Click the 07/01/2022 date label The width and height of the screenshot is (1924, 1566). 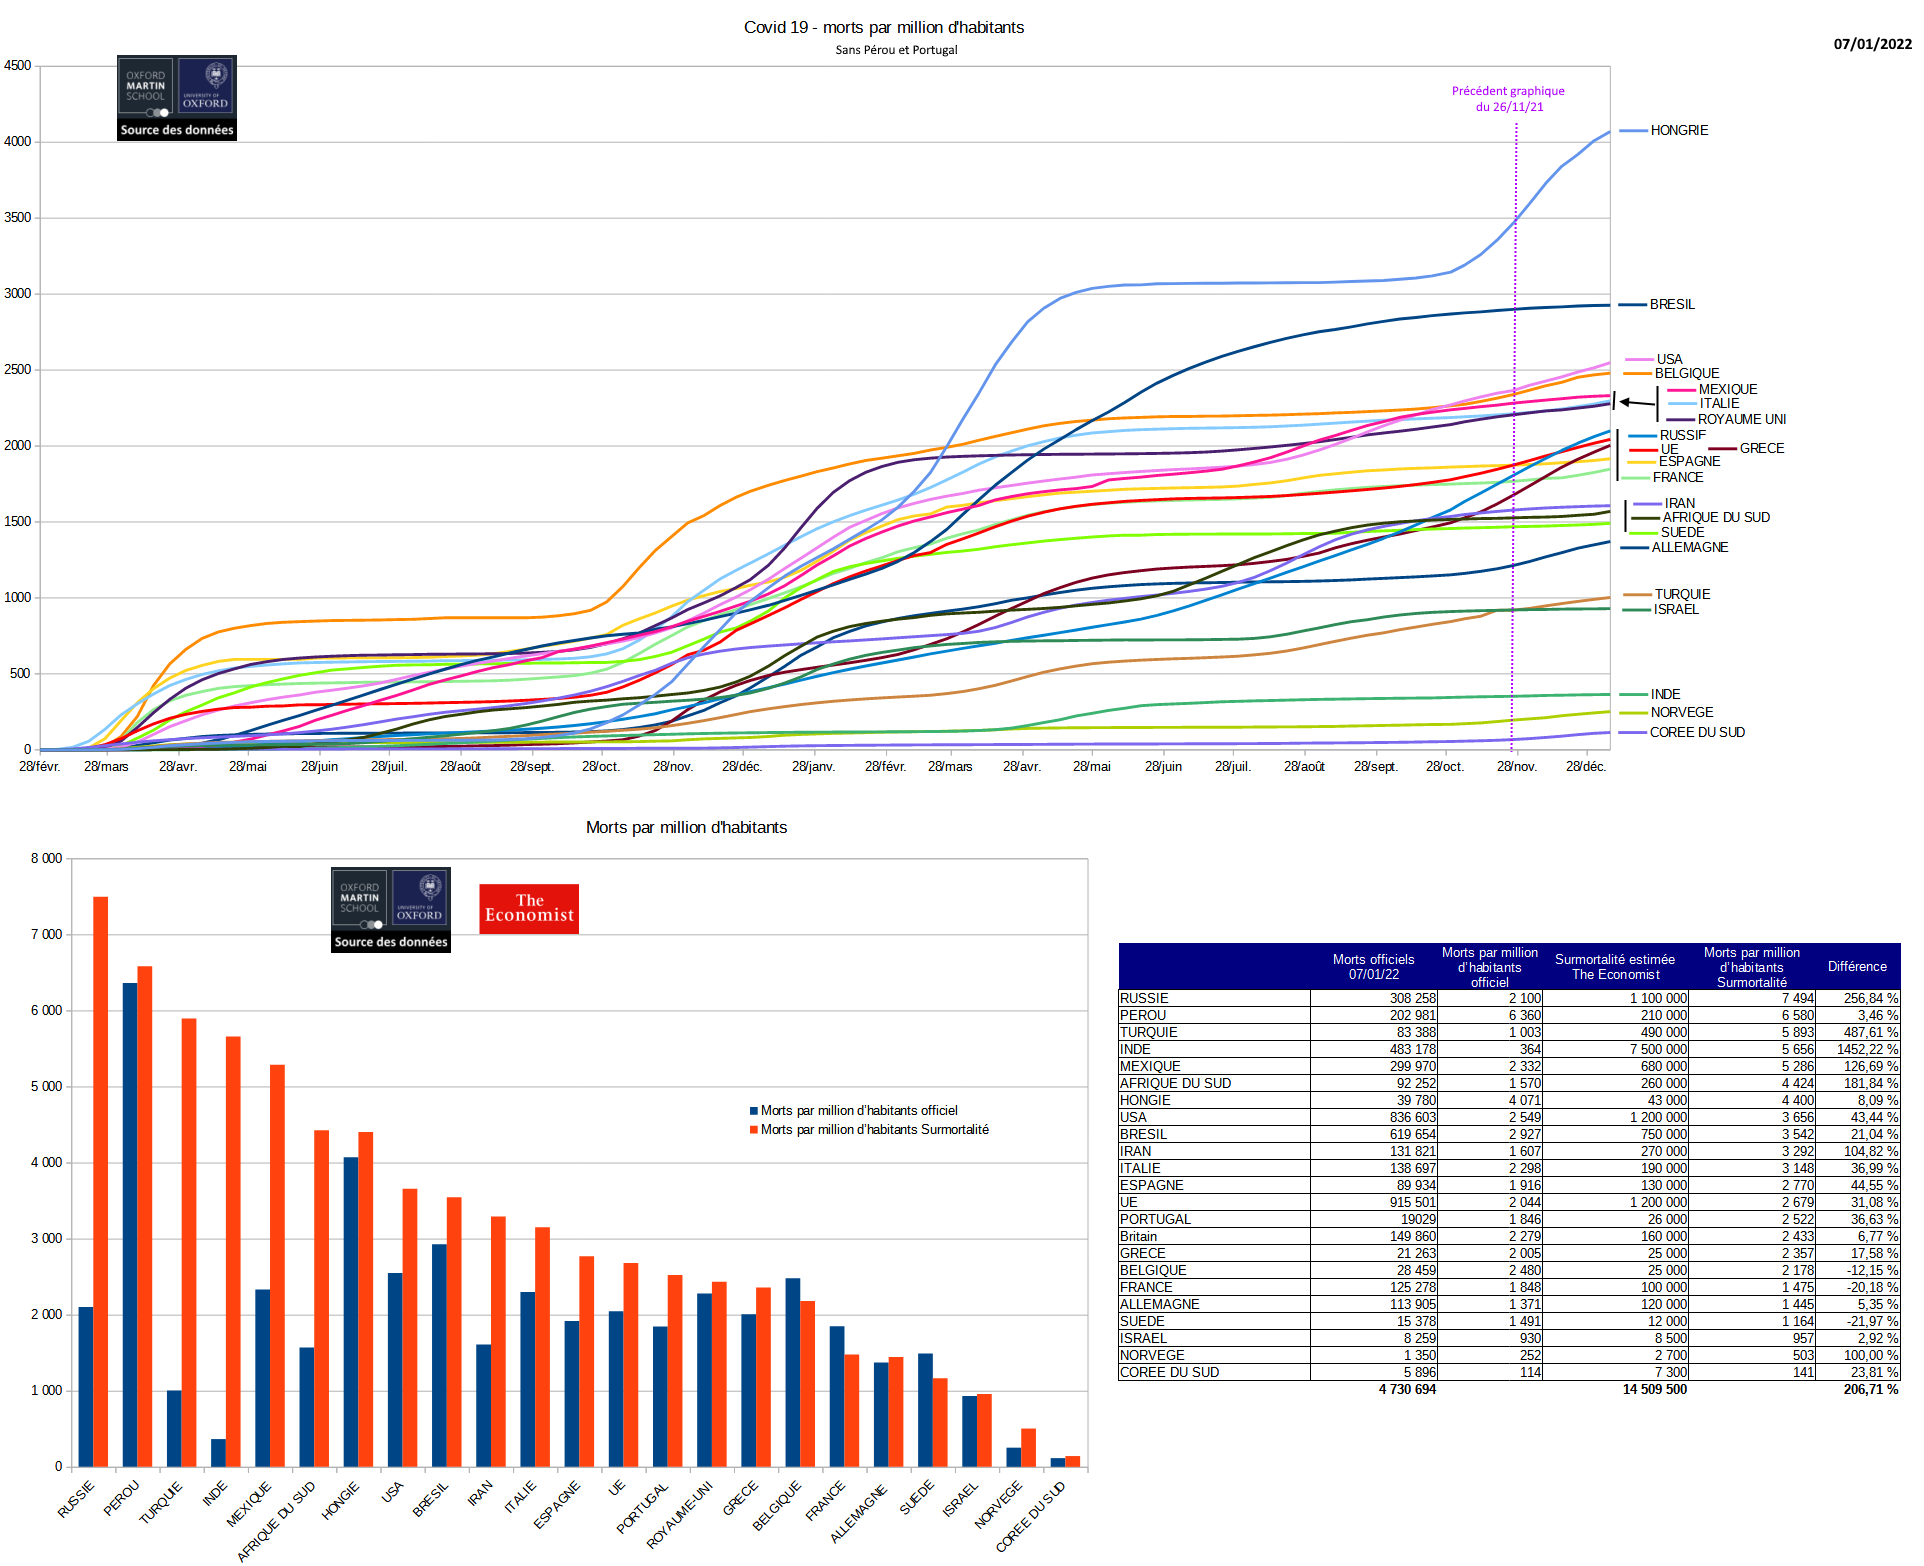pyautogui.click(x=1872, y=44)
